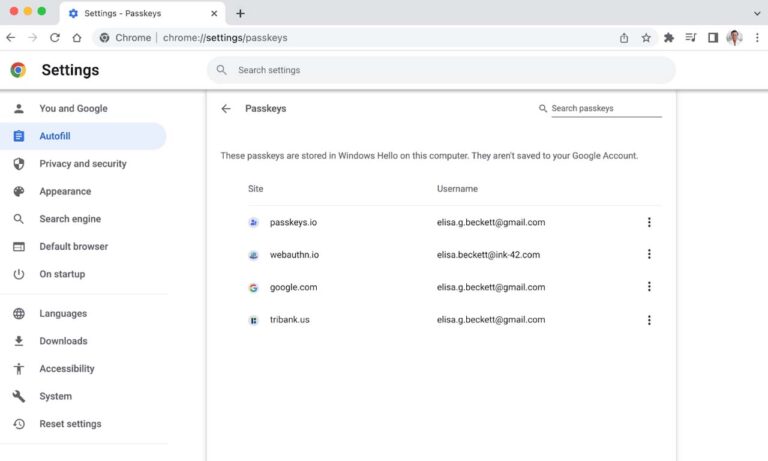Open Autofill settings section
768x461 pixels.
coord(83,136)
